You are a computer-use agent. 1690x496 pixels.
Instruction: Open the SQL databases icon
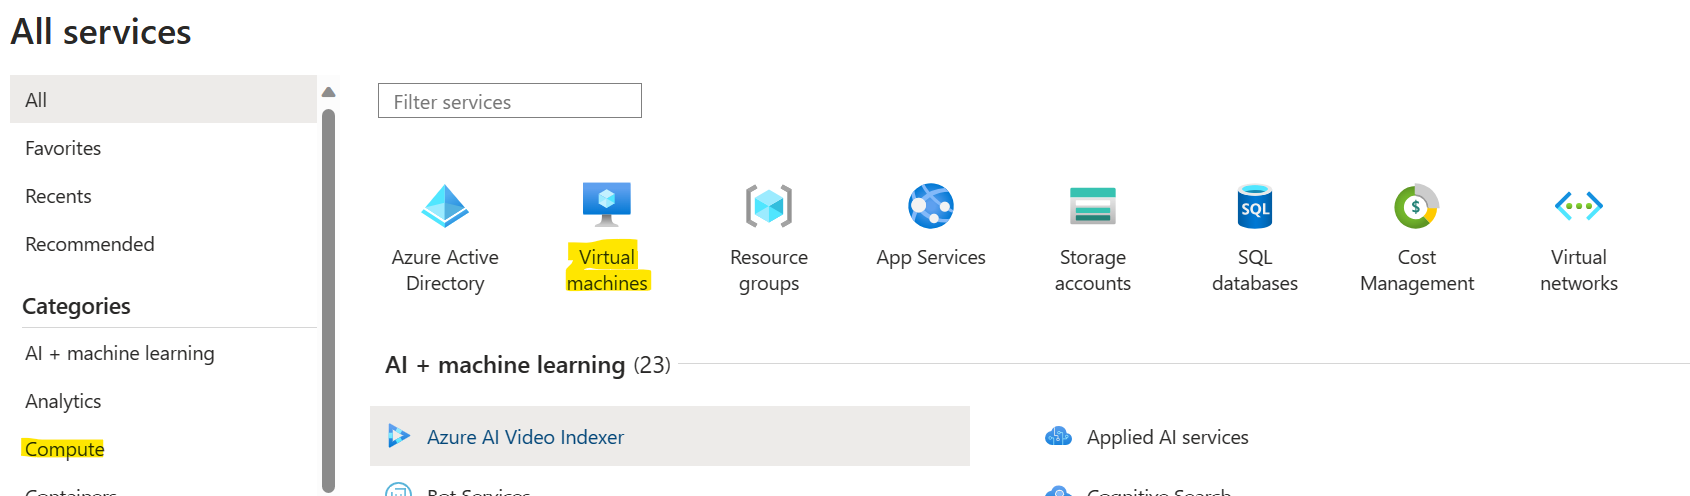click(x=1255, y=206)
